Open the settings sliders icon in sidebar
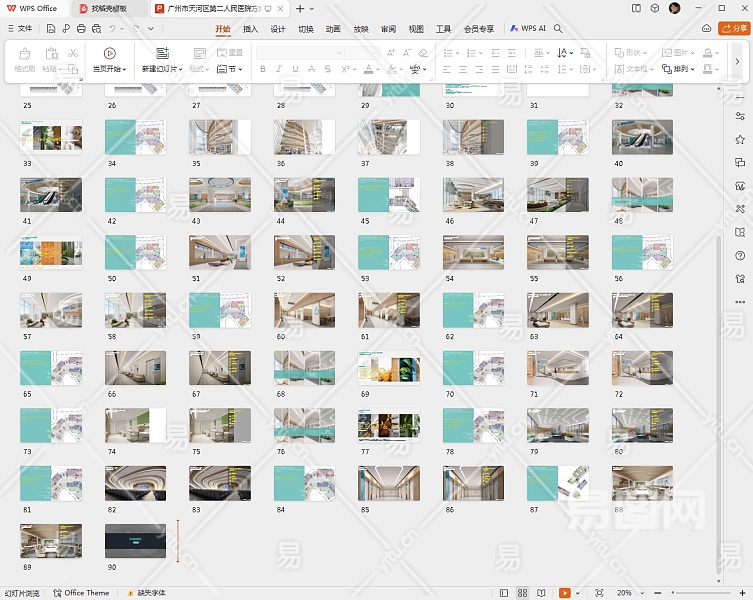The height and width of the screenshot is (600, 753). click(x=740, y=116)
